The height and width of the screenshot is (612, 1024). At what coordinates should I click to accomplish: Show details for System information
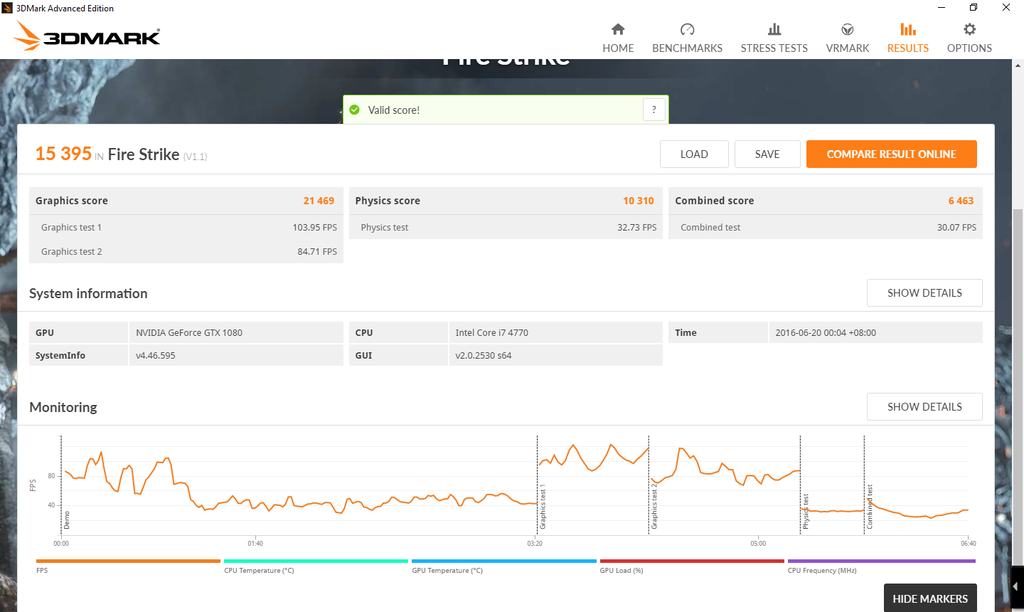pyautogui.click(x=924, y=293)
